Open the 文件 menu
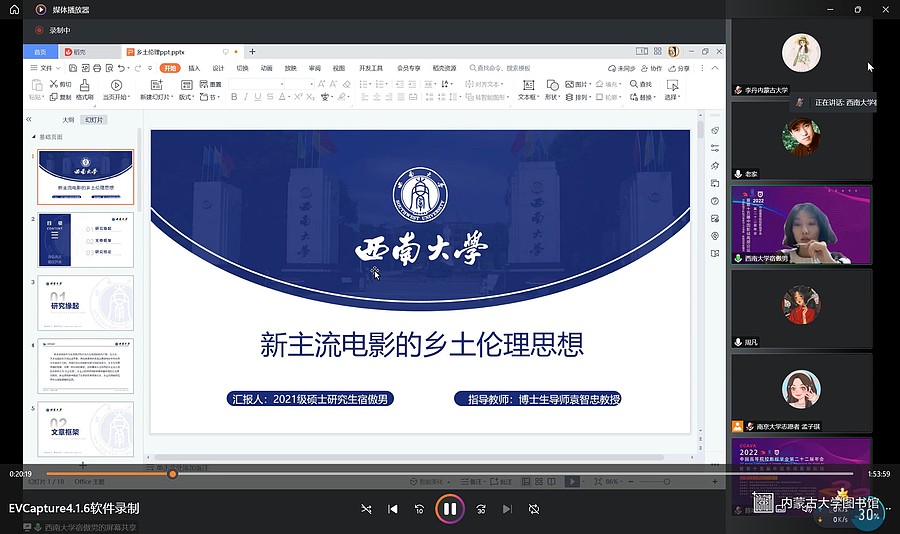Screen dimensions: 900x534 click(x=45, y=68)
